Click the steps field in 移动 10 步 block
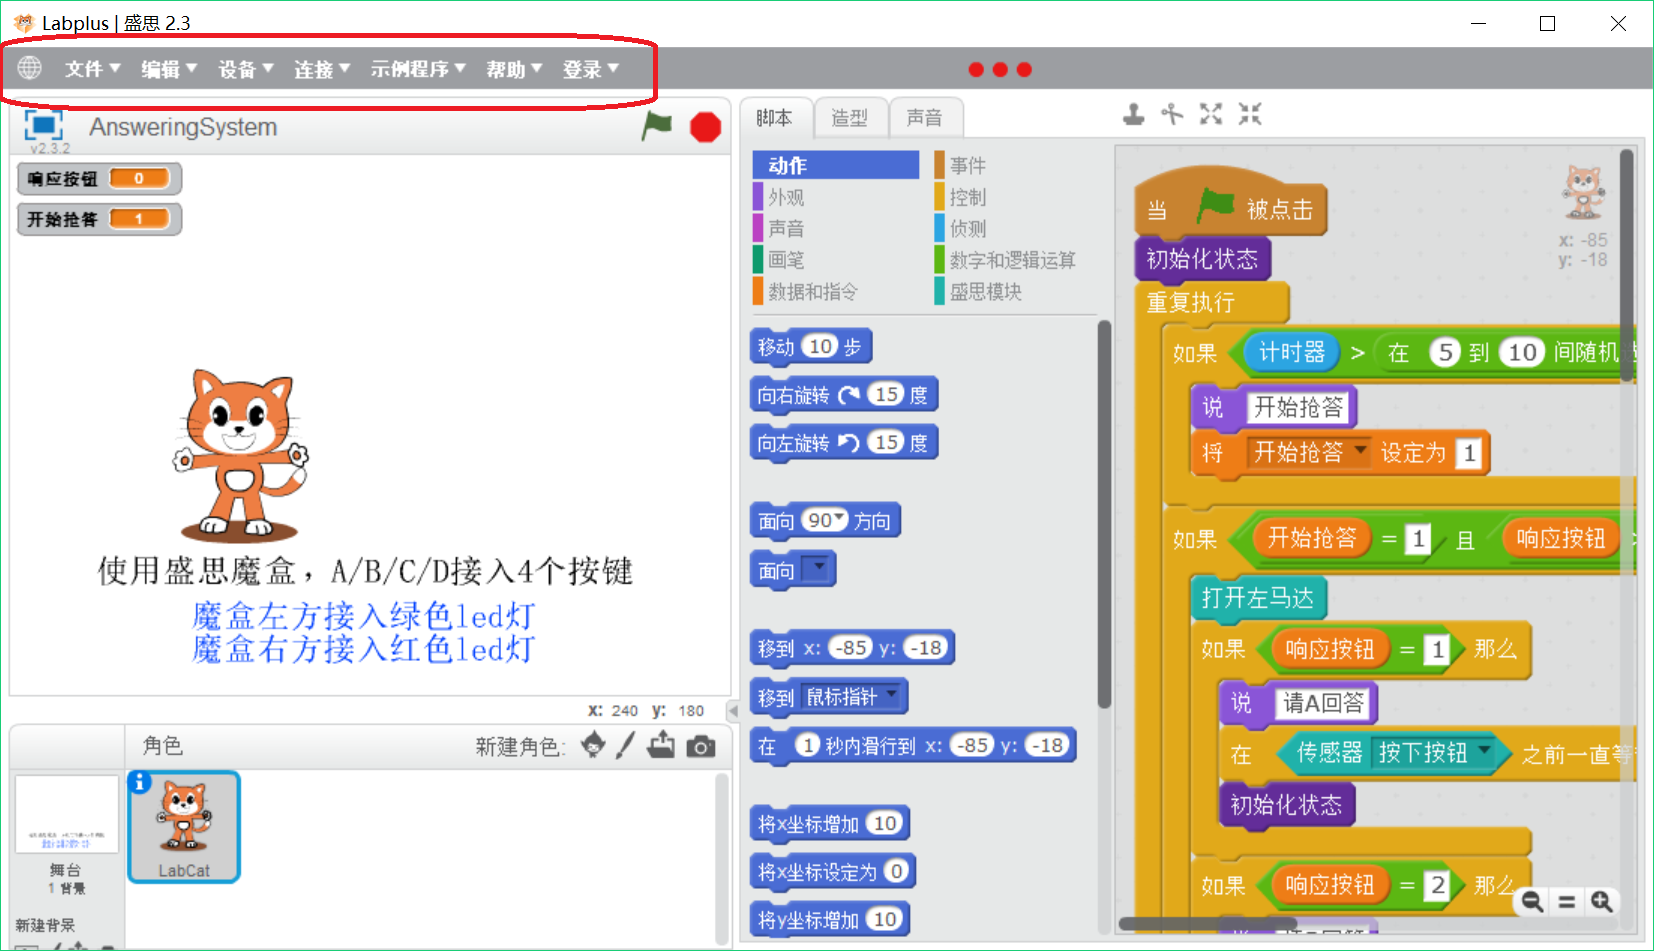 pos(820,346)
